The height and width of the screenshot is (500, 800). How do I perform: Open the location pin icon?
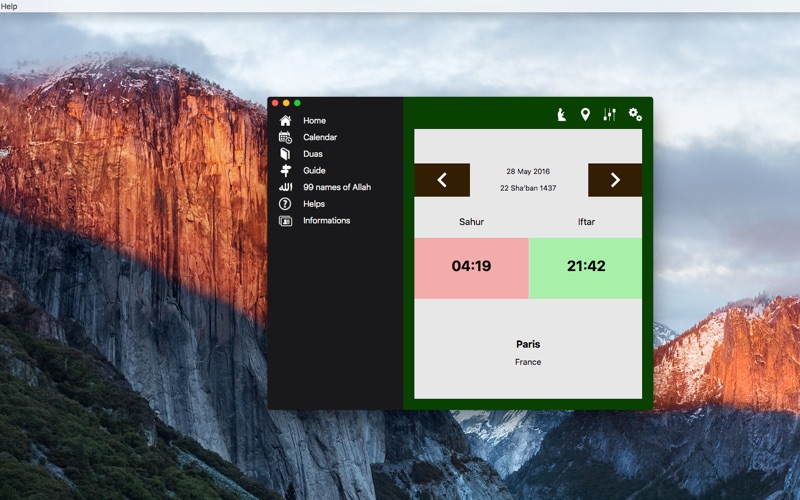click(585, 114)
